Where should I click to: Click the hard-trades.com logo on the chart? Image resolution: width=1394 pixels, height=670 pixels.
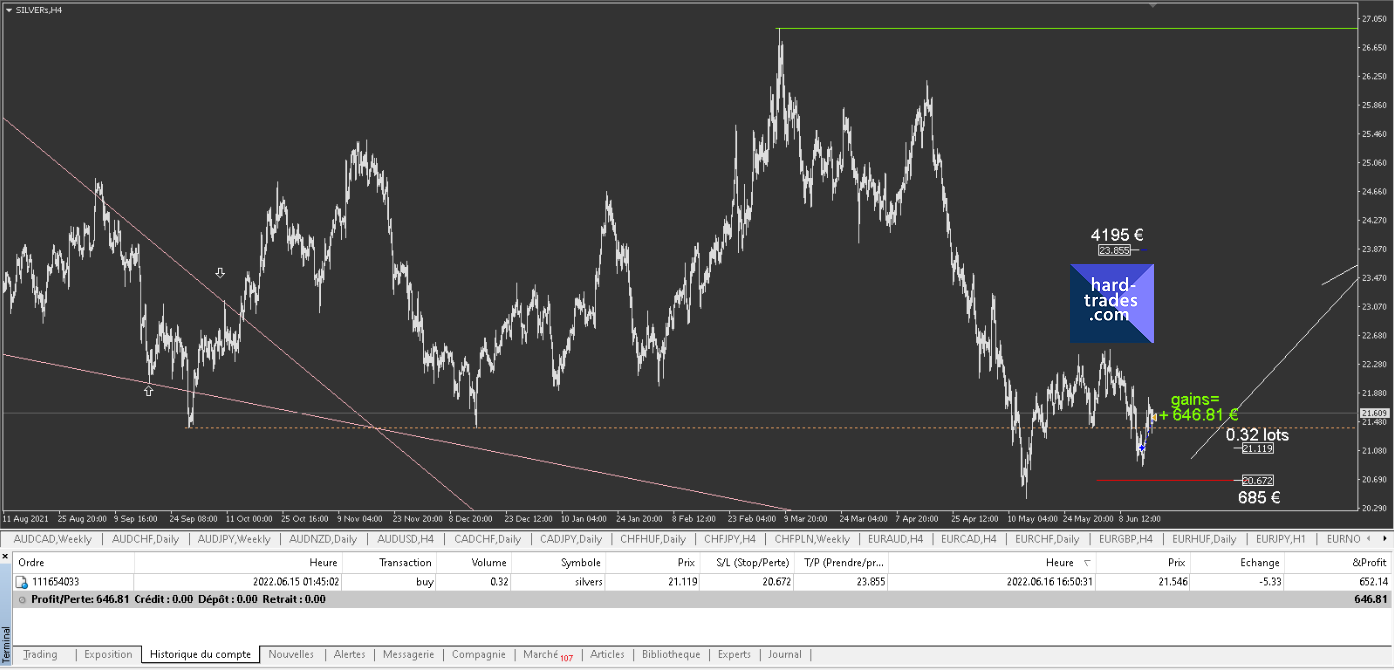(x=1111, y=303)
